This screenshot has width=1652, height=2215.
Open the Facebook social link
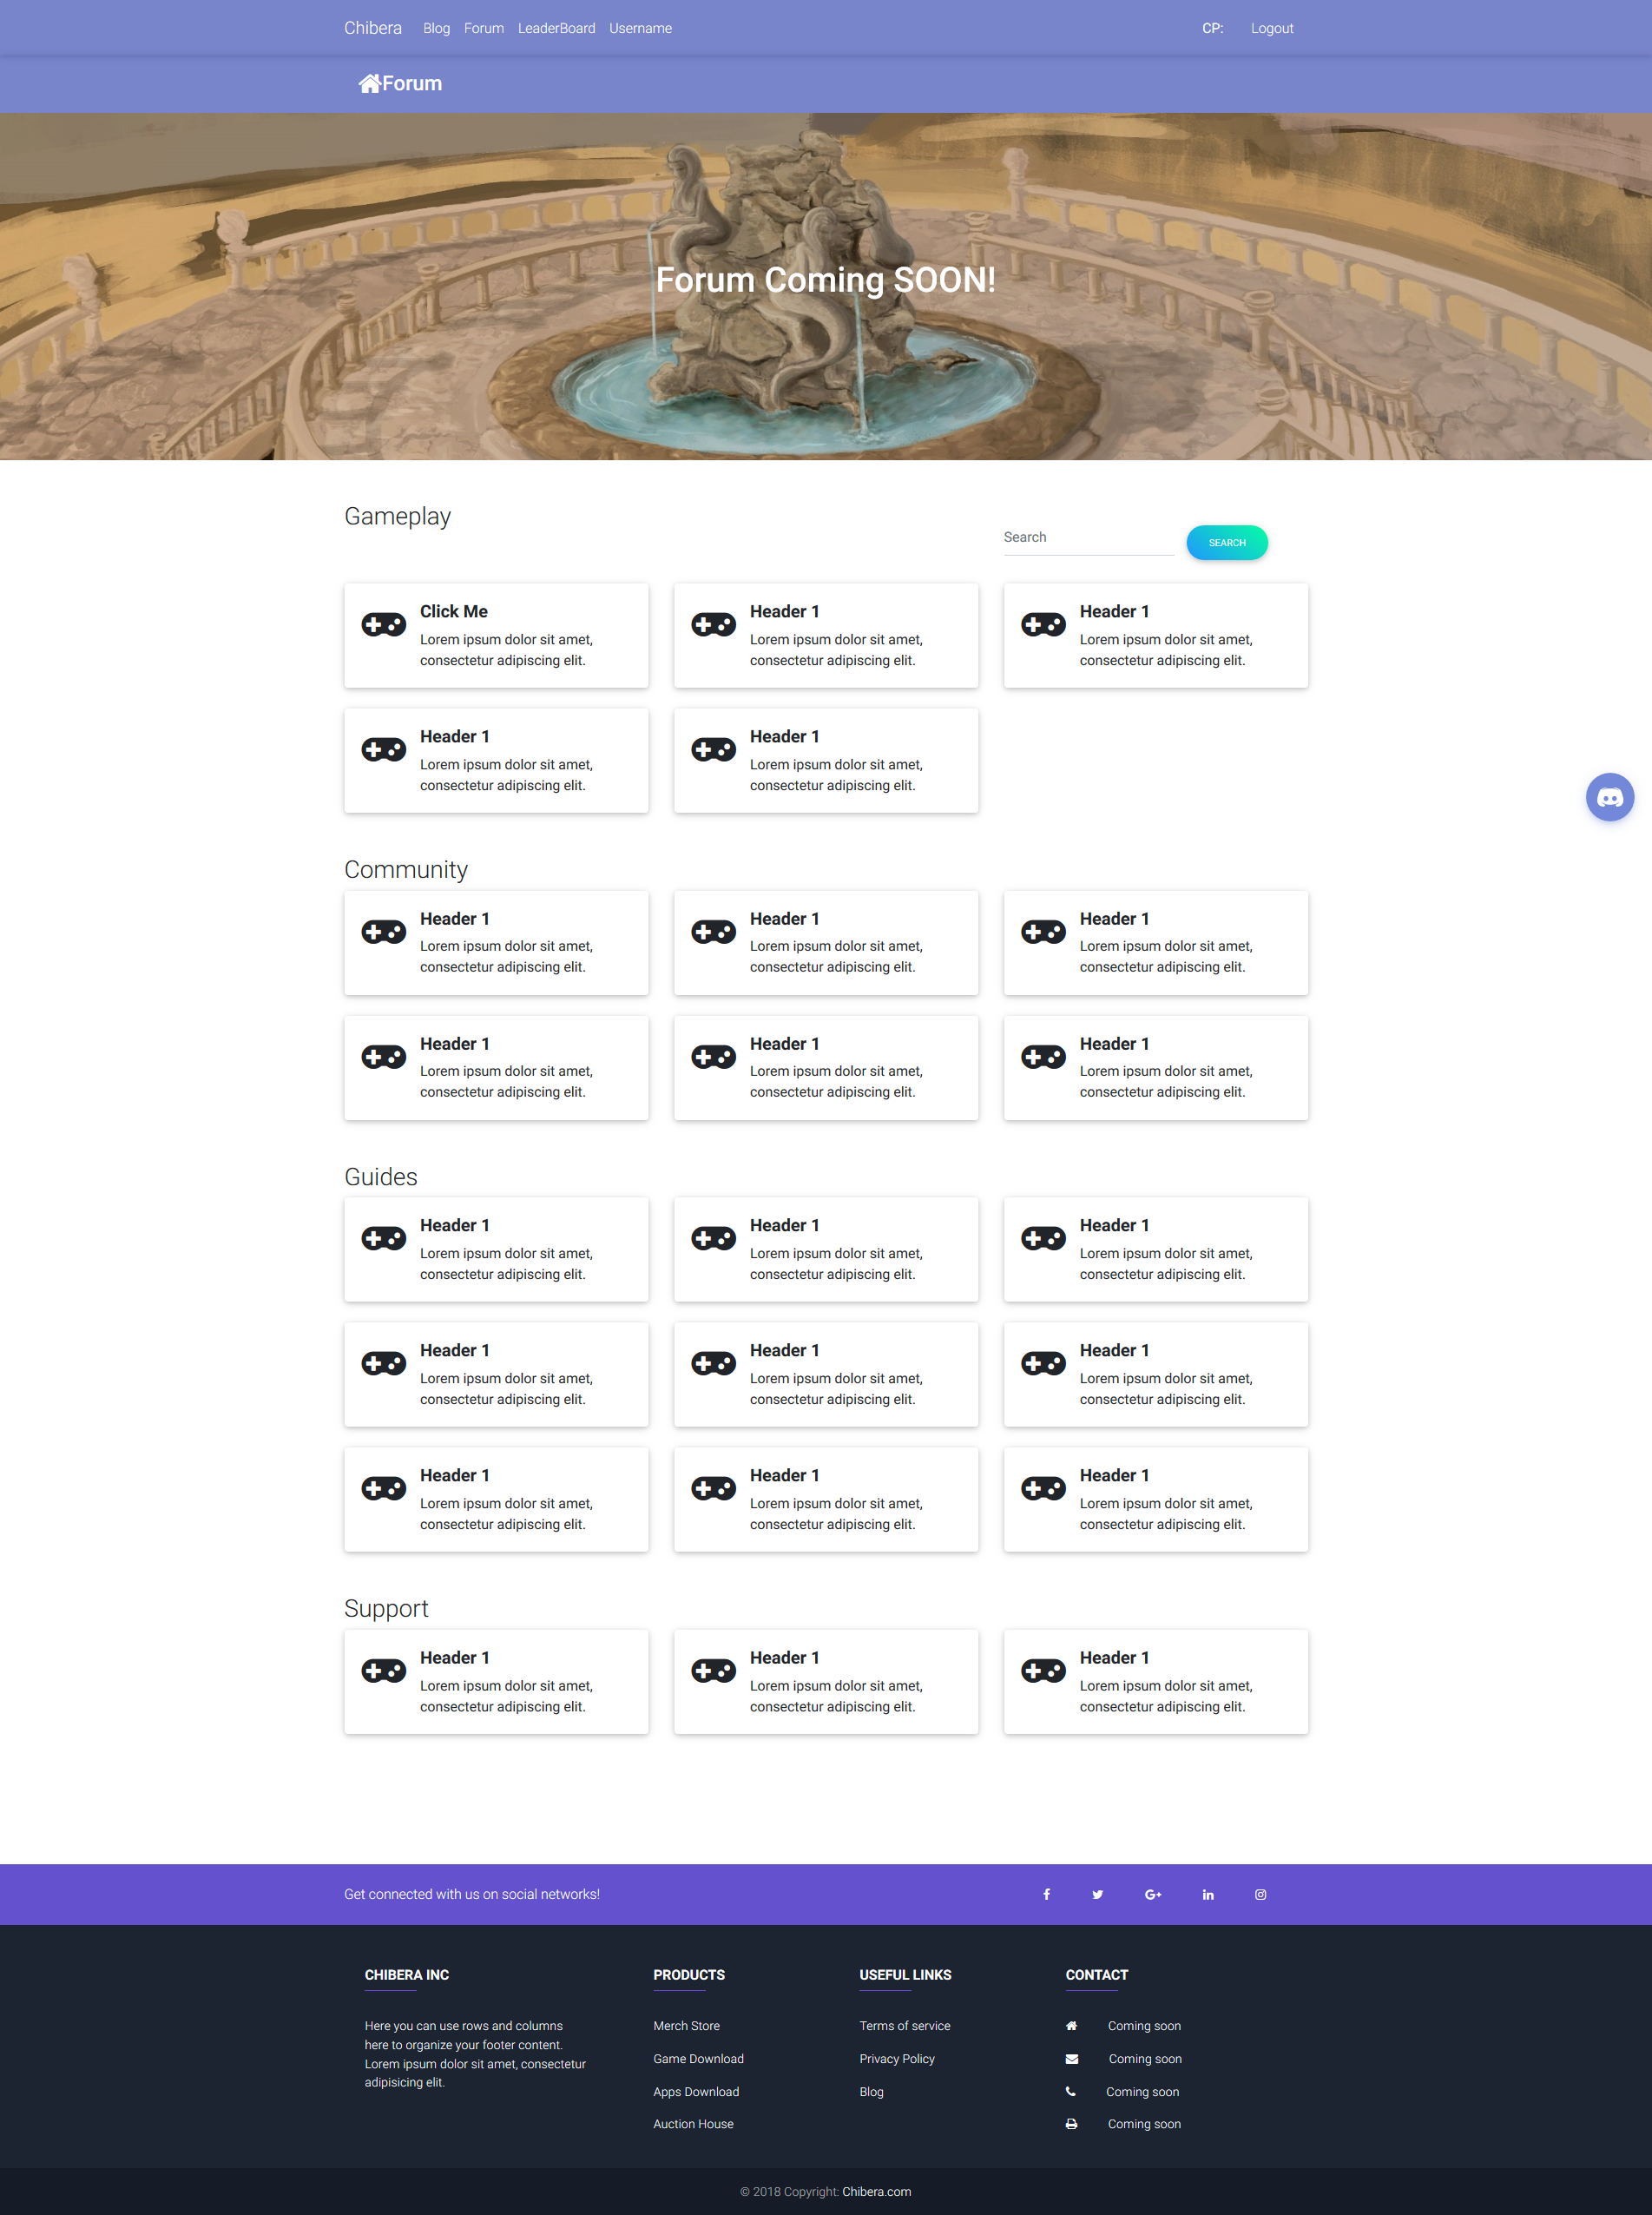coord(1046,1894)
